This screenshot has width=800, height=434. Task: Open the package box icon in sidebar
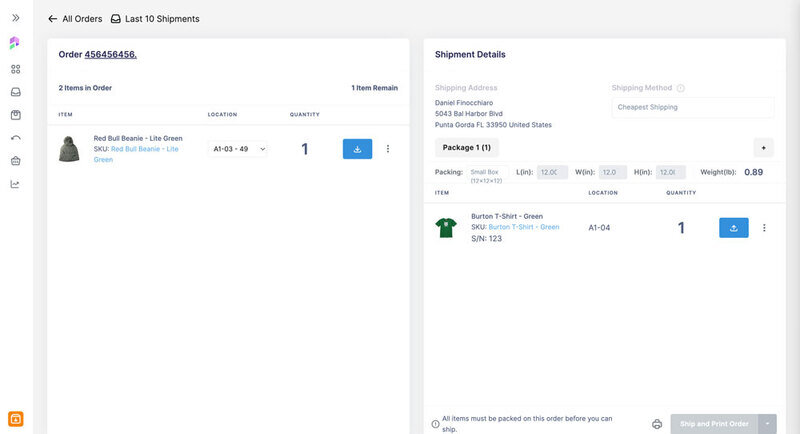15,115
